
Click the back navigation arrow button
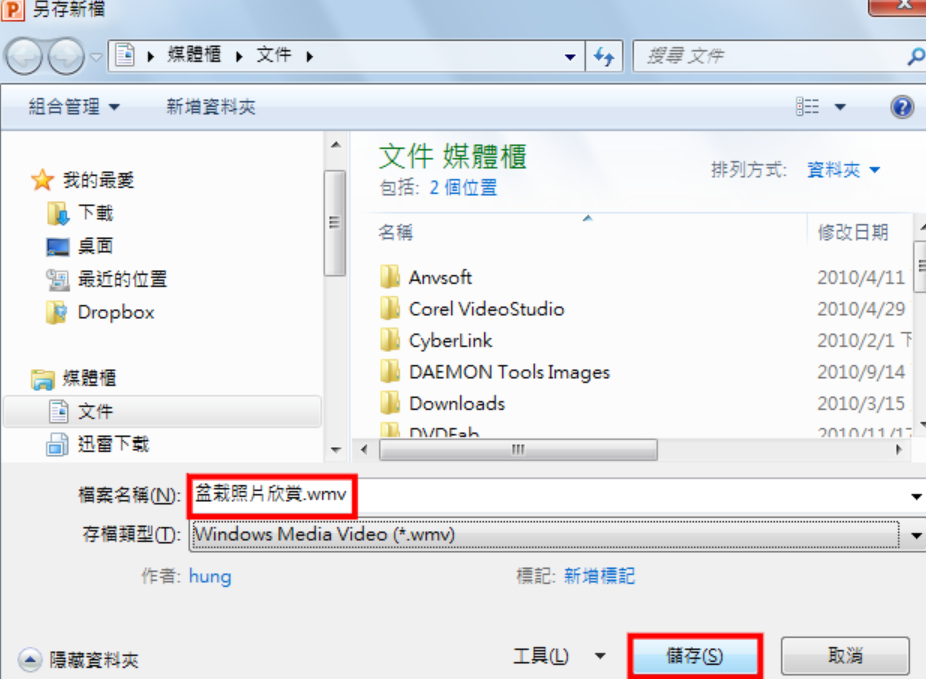(24, 57)
